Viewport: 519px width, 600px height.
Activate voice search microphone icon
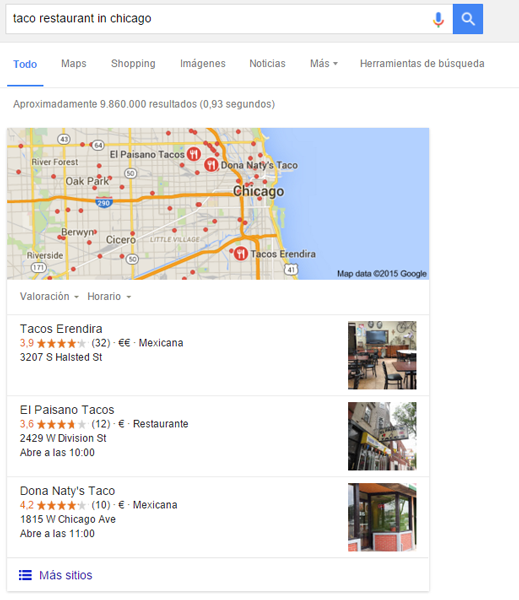pos(438,19)
